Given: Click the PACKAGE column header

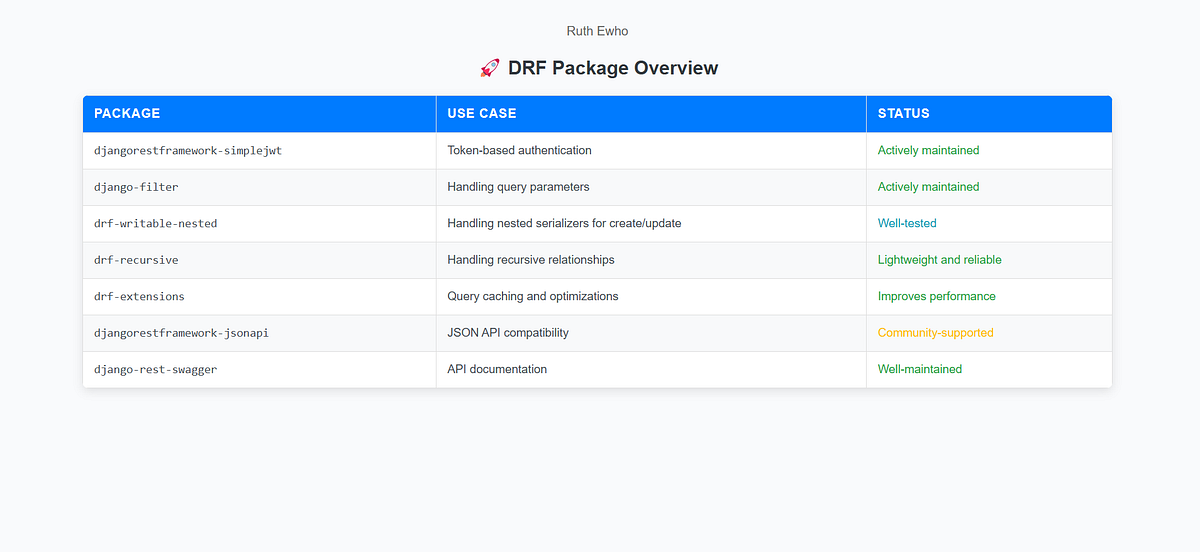Looking at the screenshot, I should (x=127, y=114).
